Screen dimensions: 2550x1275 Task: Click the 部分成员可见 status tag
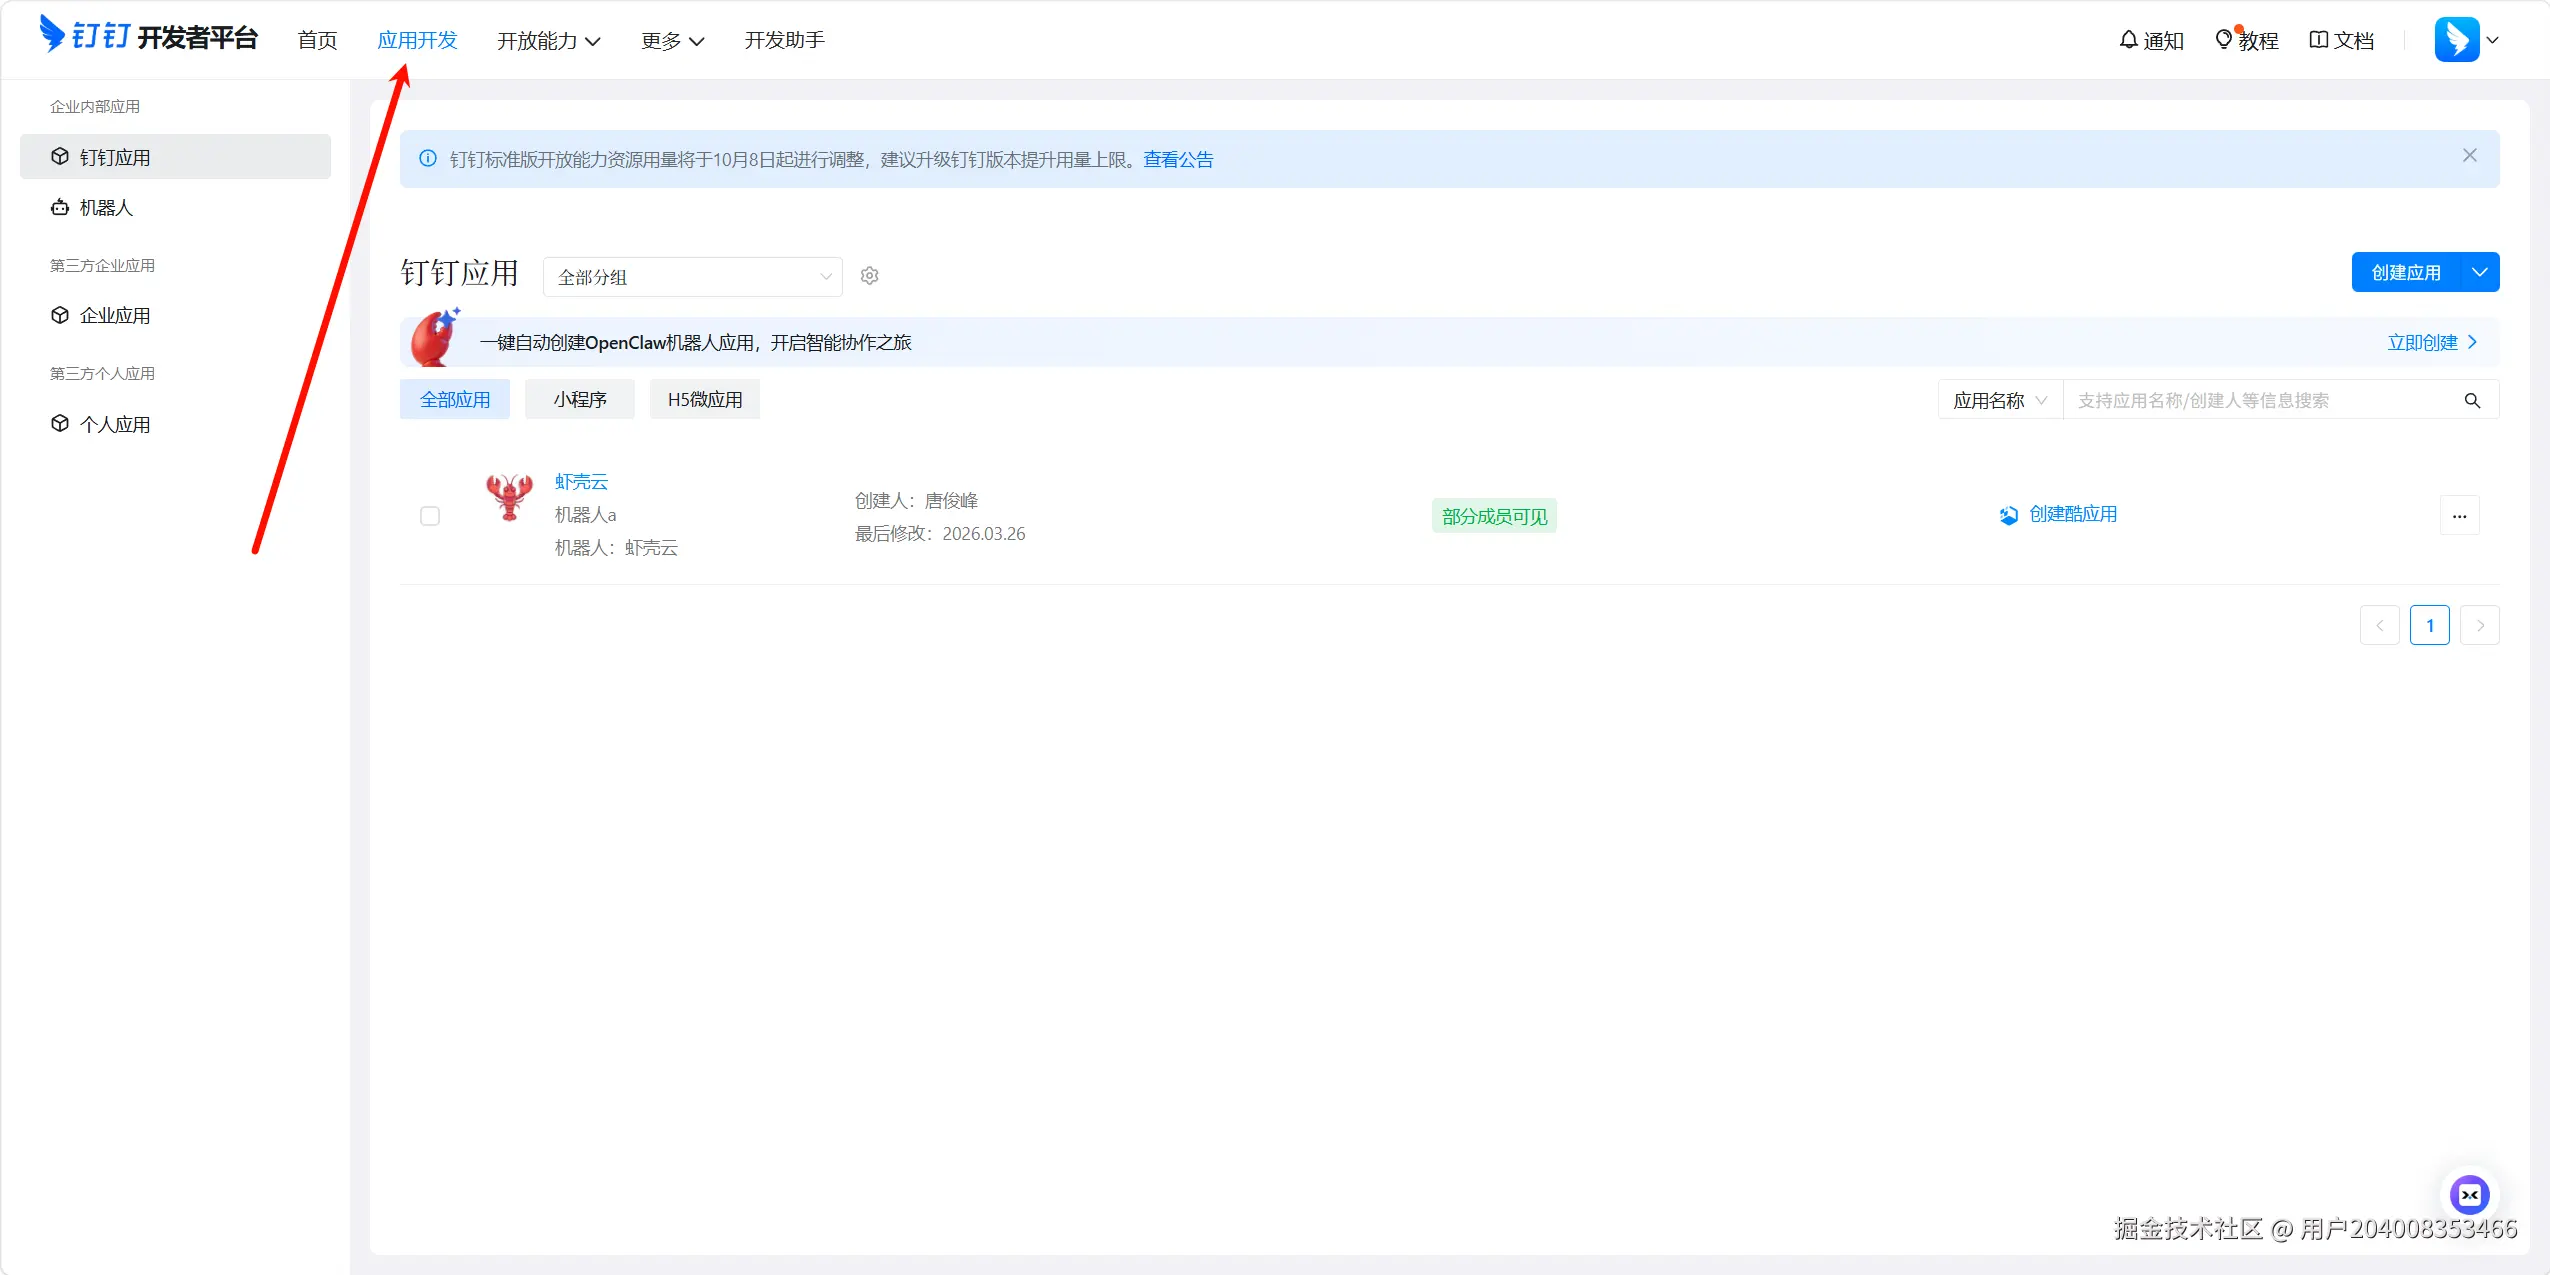1494,516
